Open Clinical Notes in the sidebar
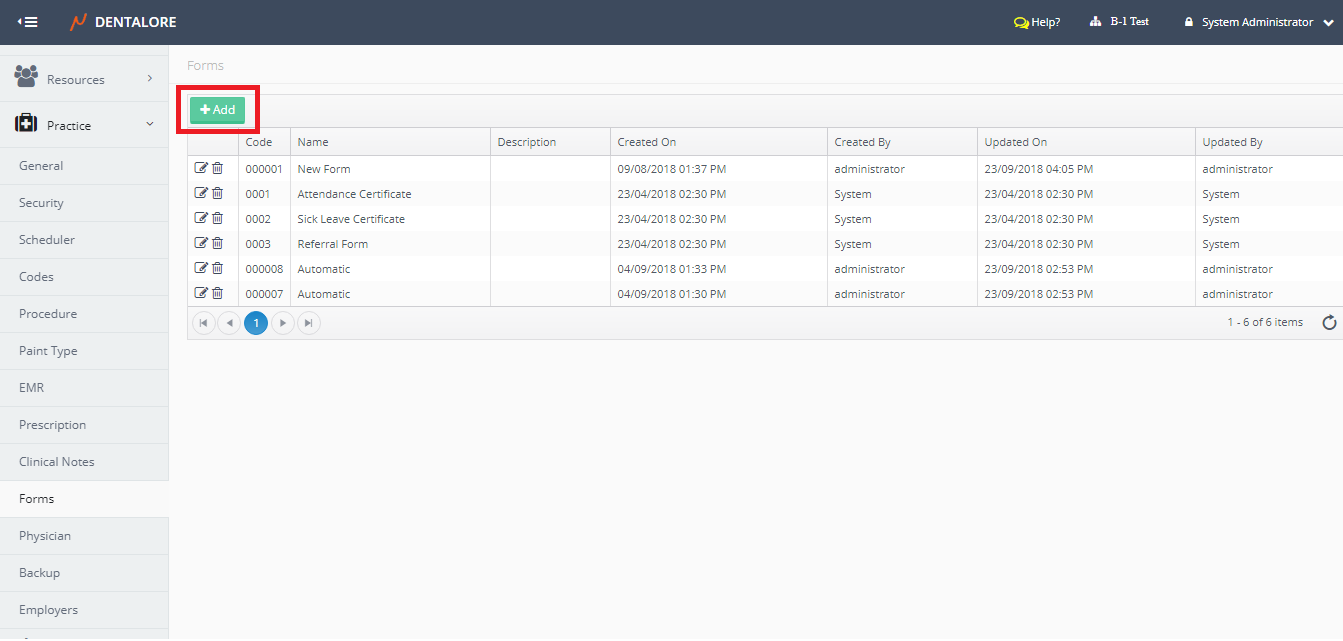 [57, 462]
